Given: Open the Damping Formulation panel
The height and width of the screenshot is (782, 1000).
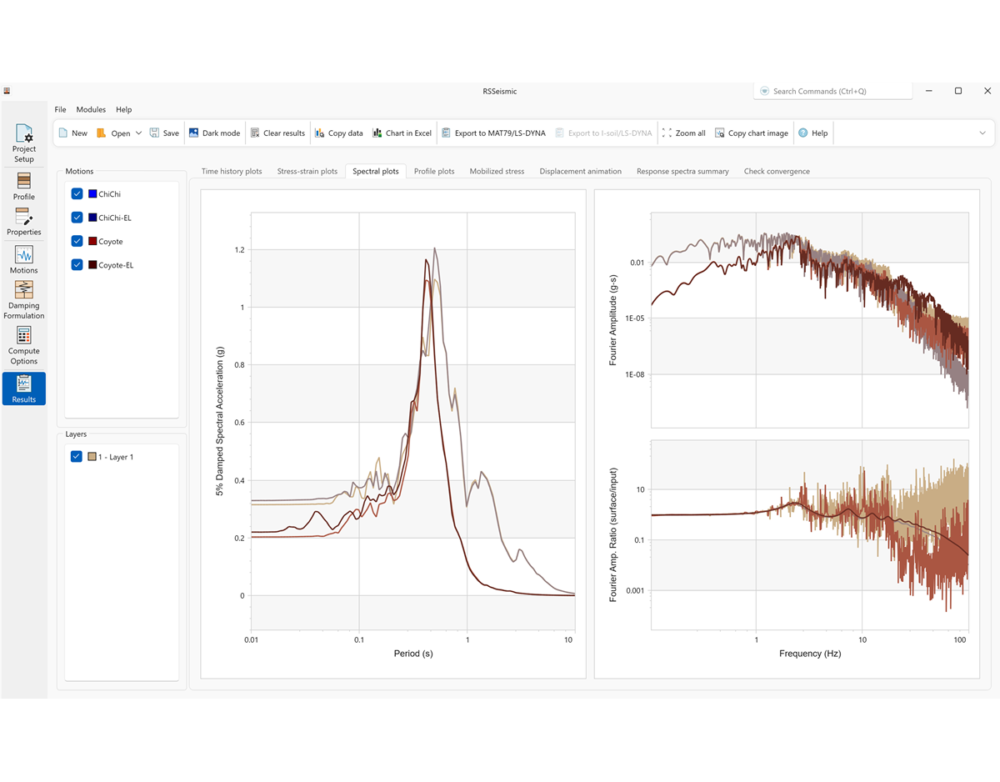Looking at the screenshot, I should 23,300.
